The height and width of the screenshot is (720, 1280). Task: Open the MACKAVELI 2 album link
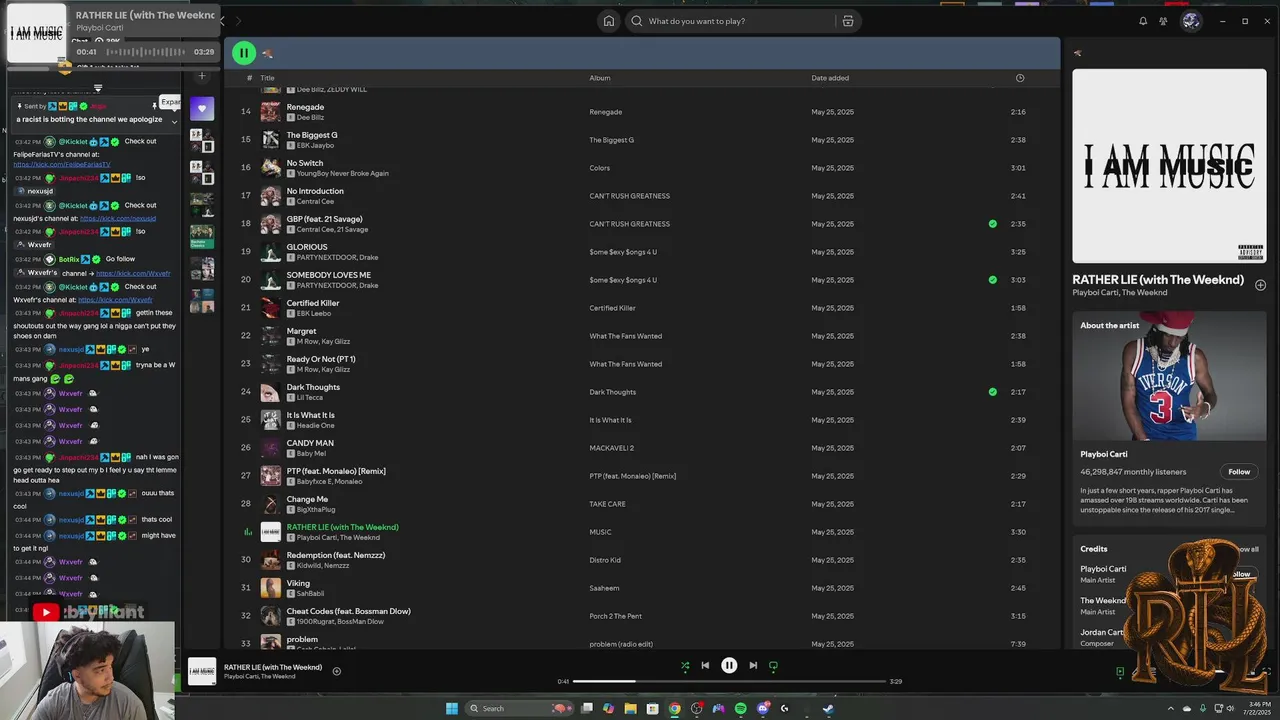point(612,448)
